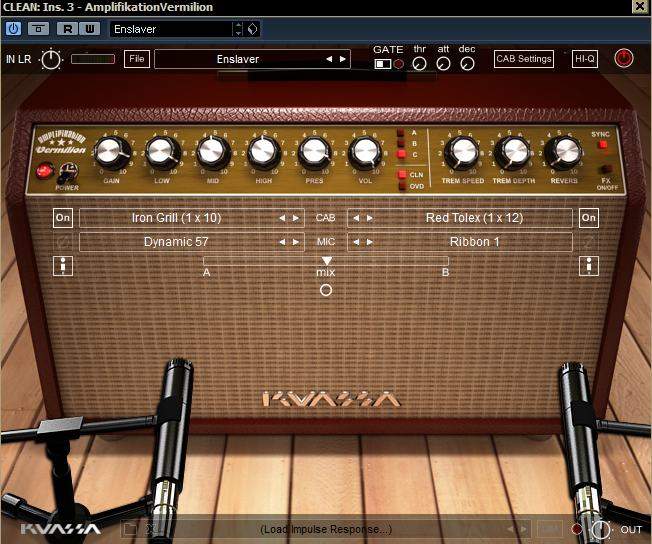Select previous cabinet A with left arrow
Screen dimensions: 652x544
point(282,218)
